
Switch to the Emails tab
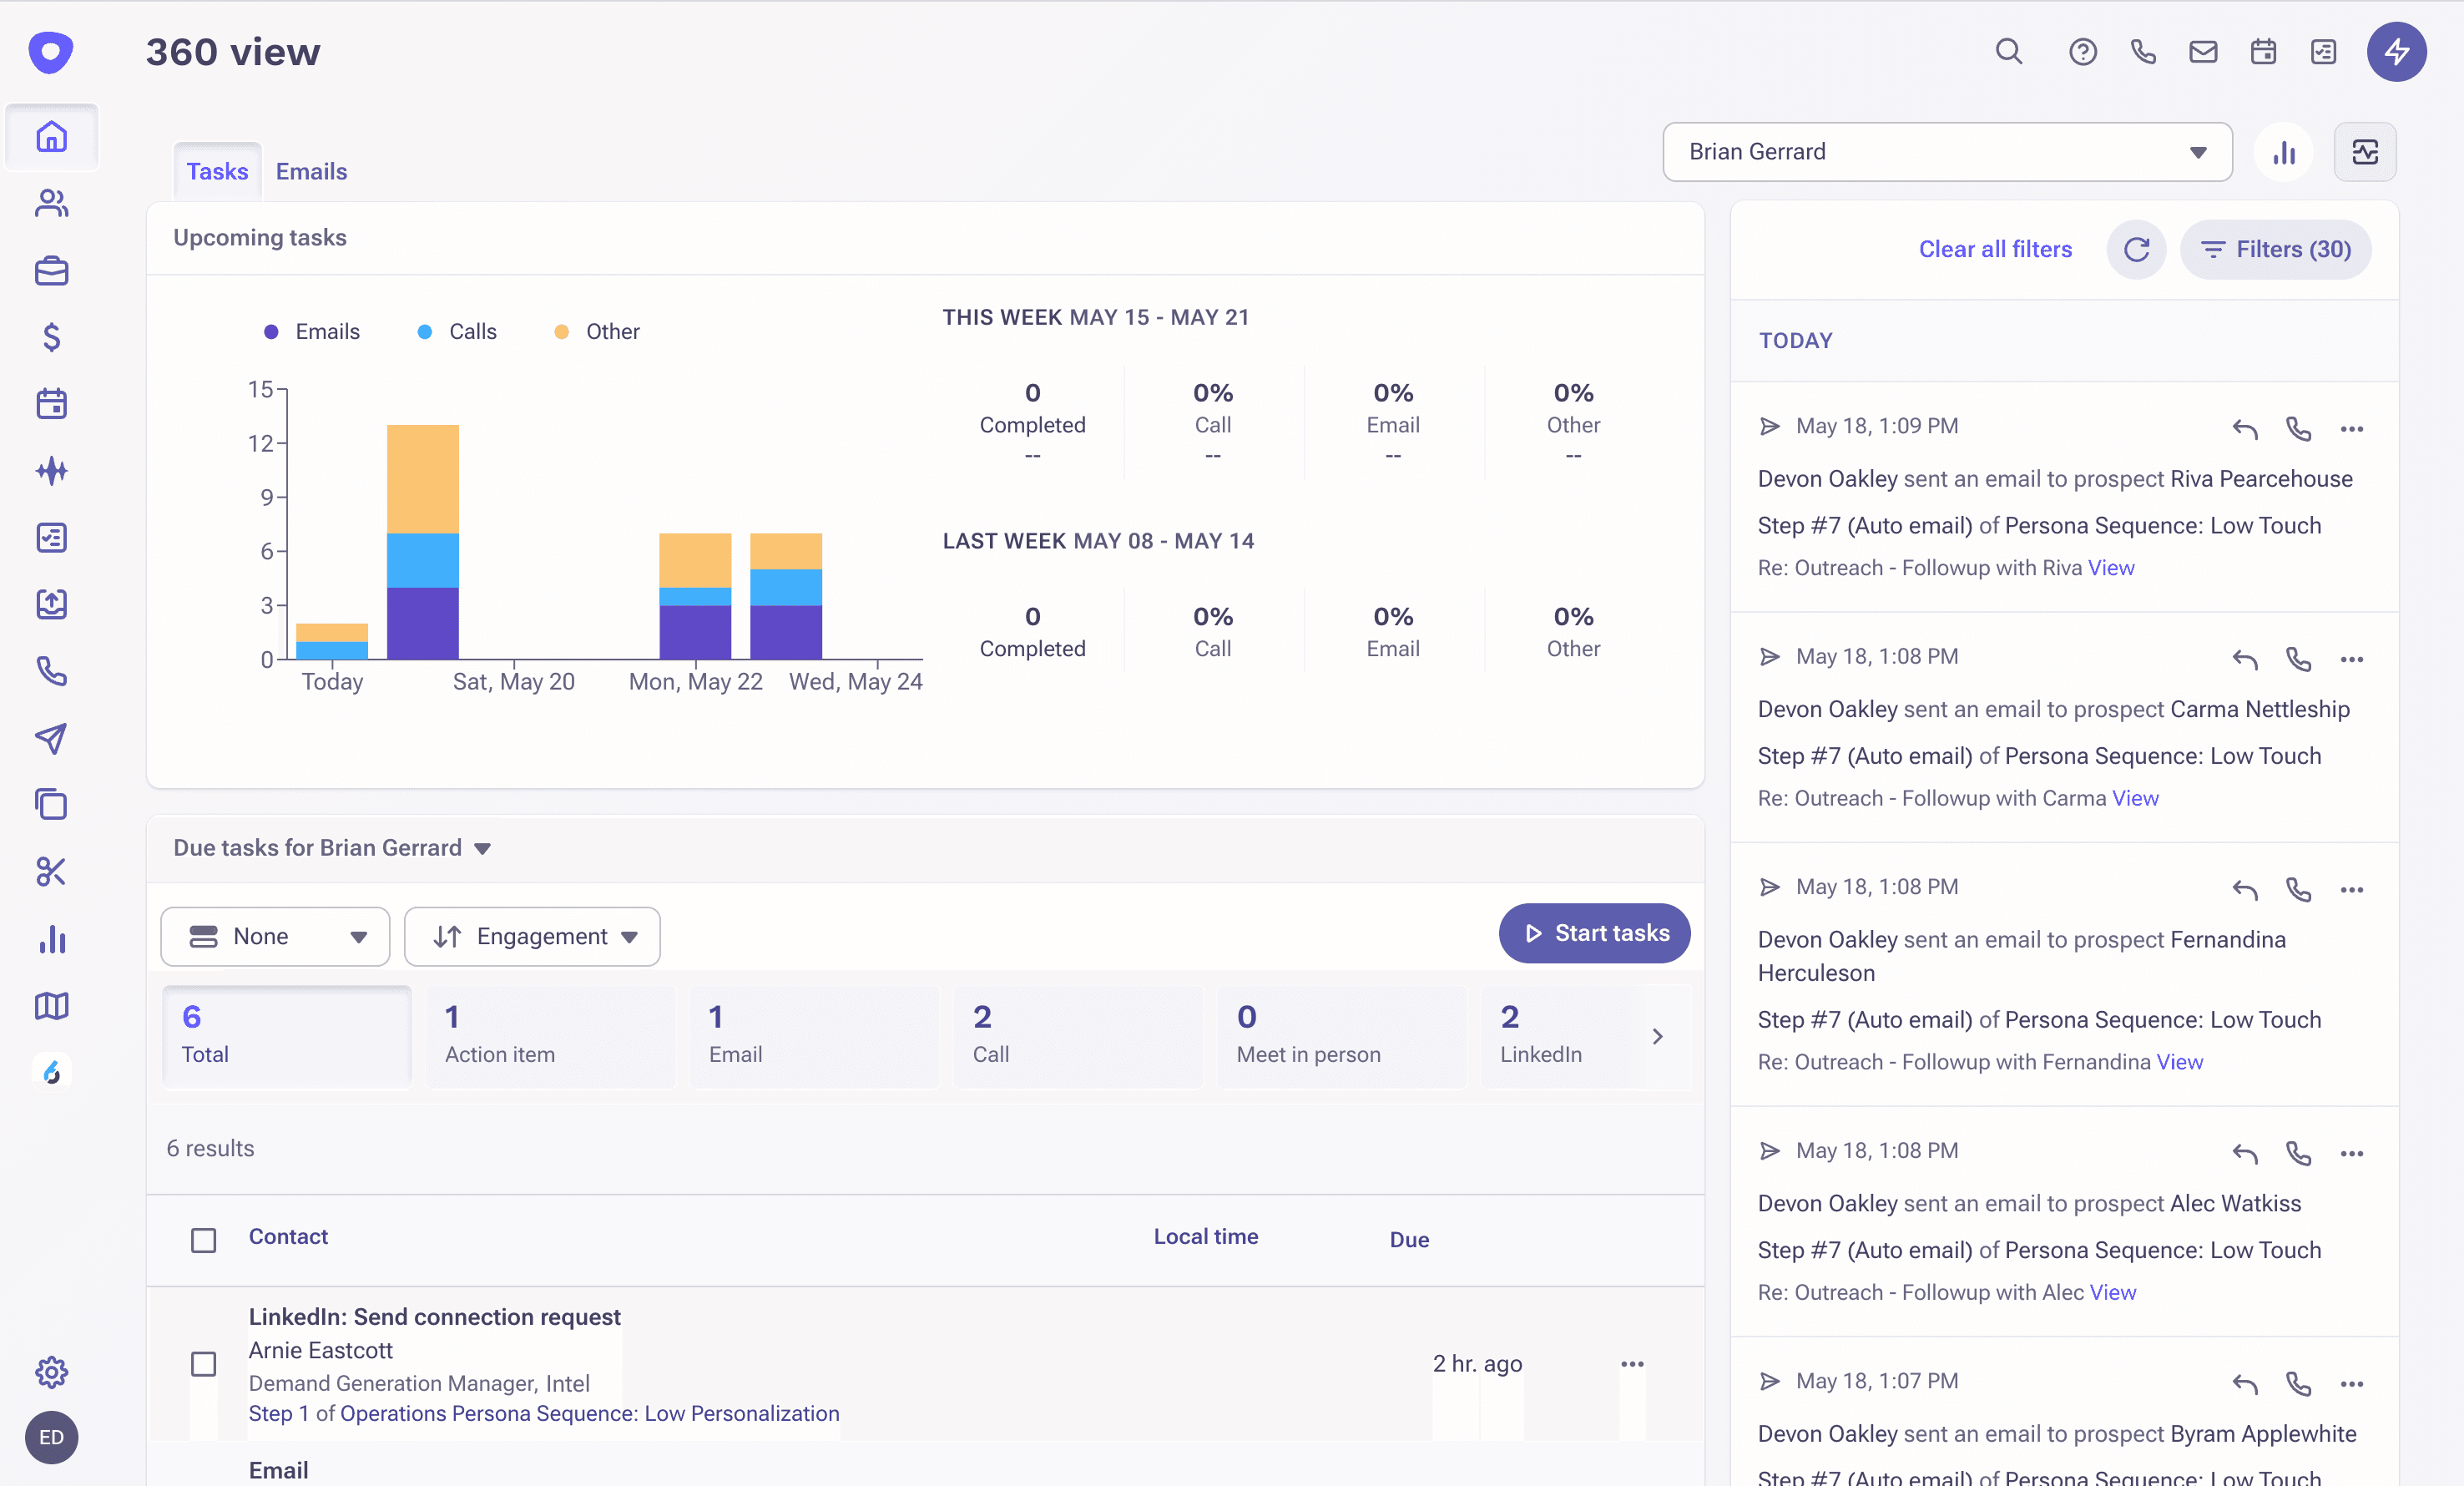tap(311, 171)
